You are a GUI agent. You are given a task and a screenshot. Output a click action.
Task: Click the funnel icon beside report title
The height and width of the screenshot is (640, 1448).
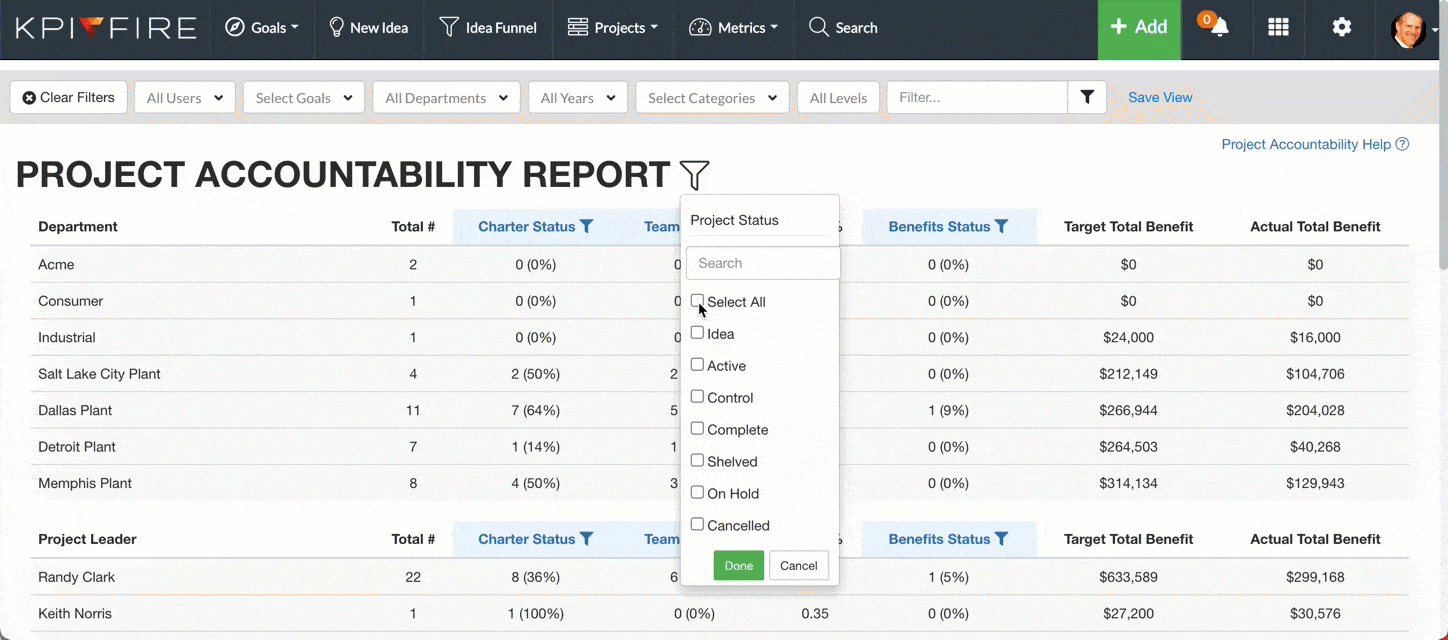(x=694, y=175)
